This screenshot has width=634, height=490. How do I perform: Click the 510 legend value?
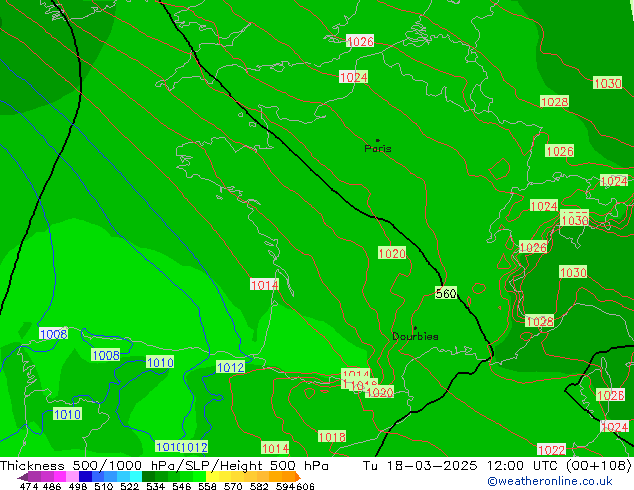[x=104, y=486]
